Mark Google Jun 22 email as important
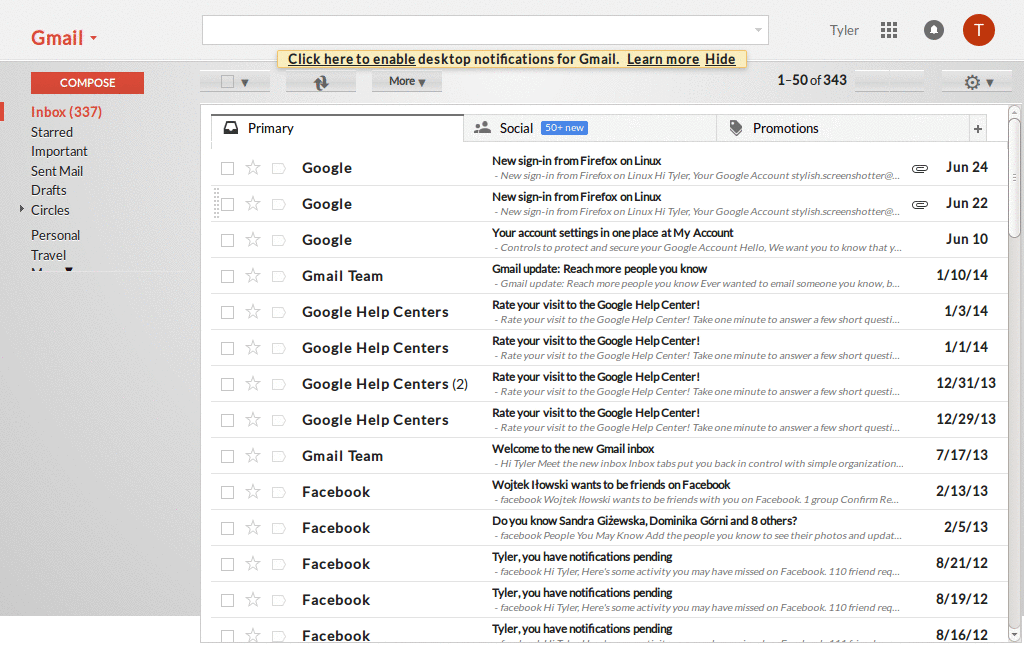This screenshot has height=645, width=1024. pos(279,204)
